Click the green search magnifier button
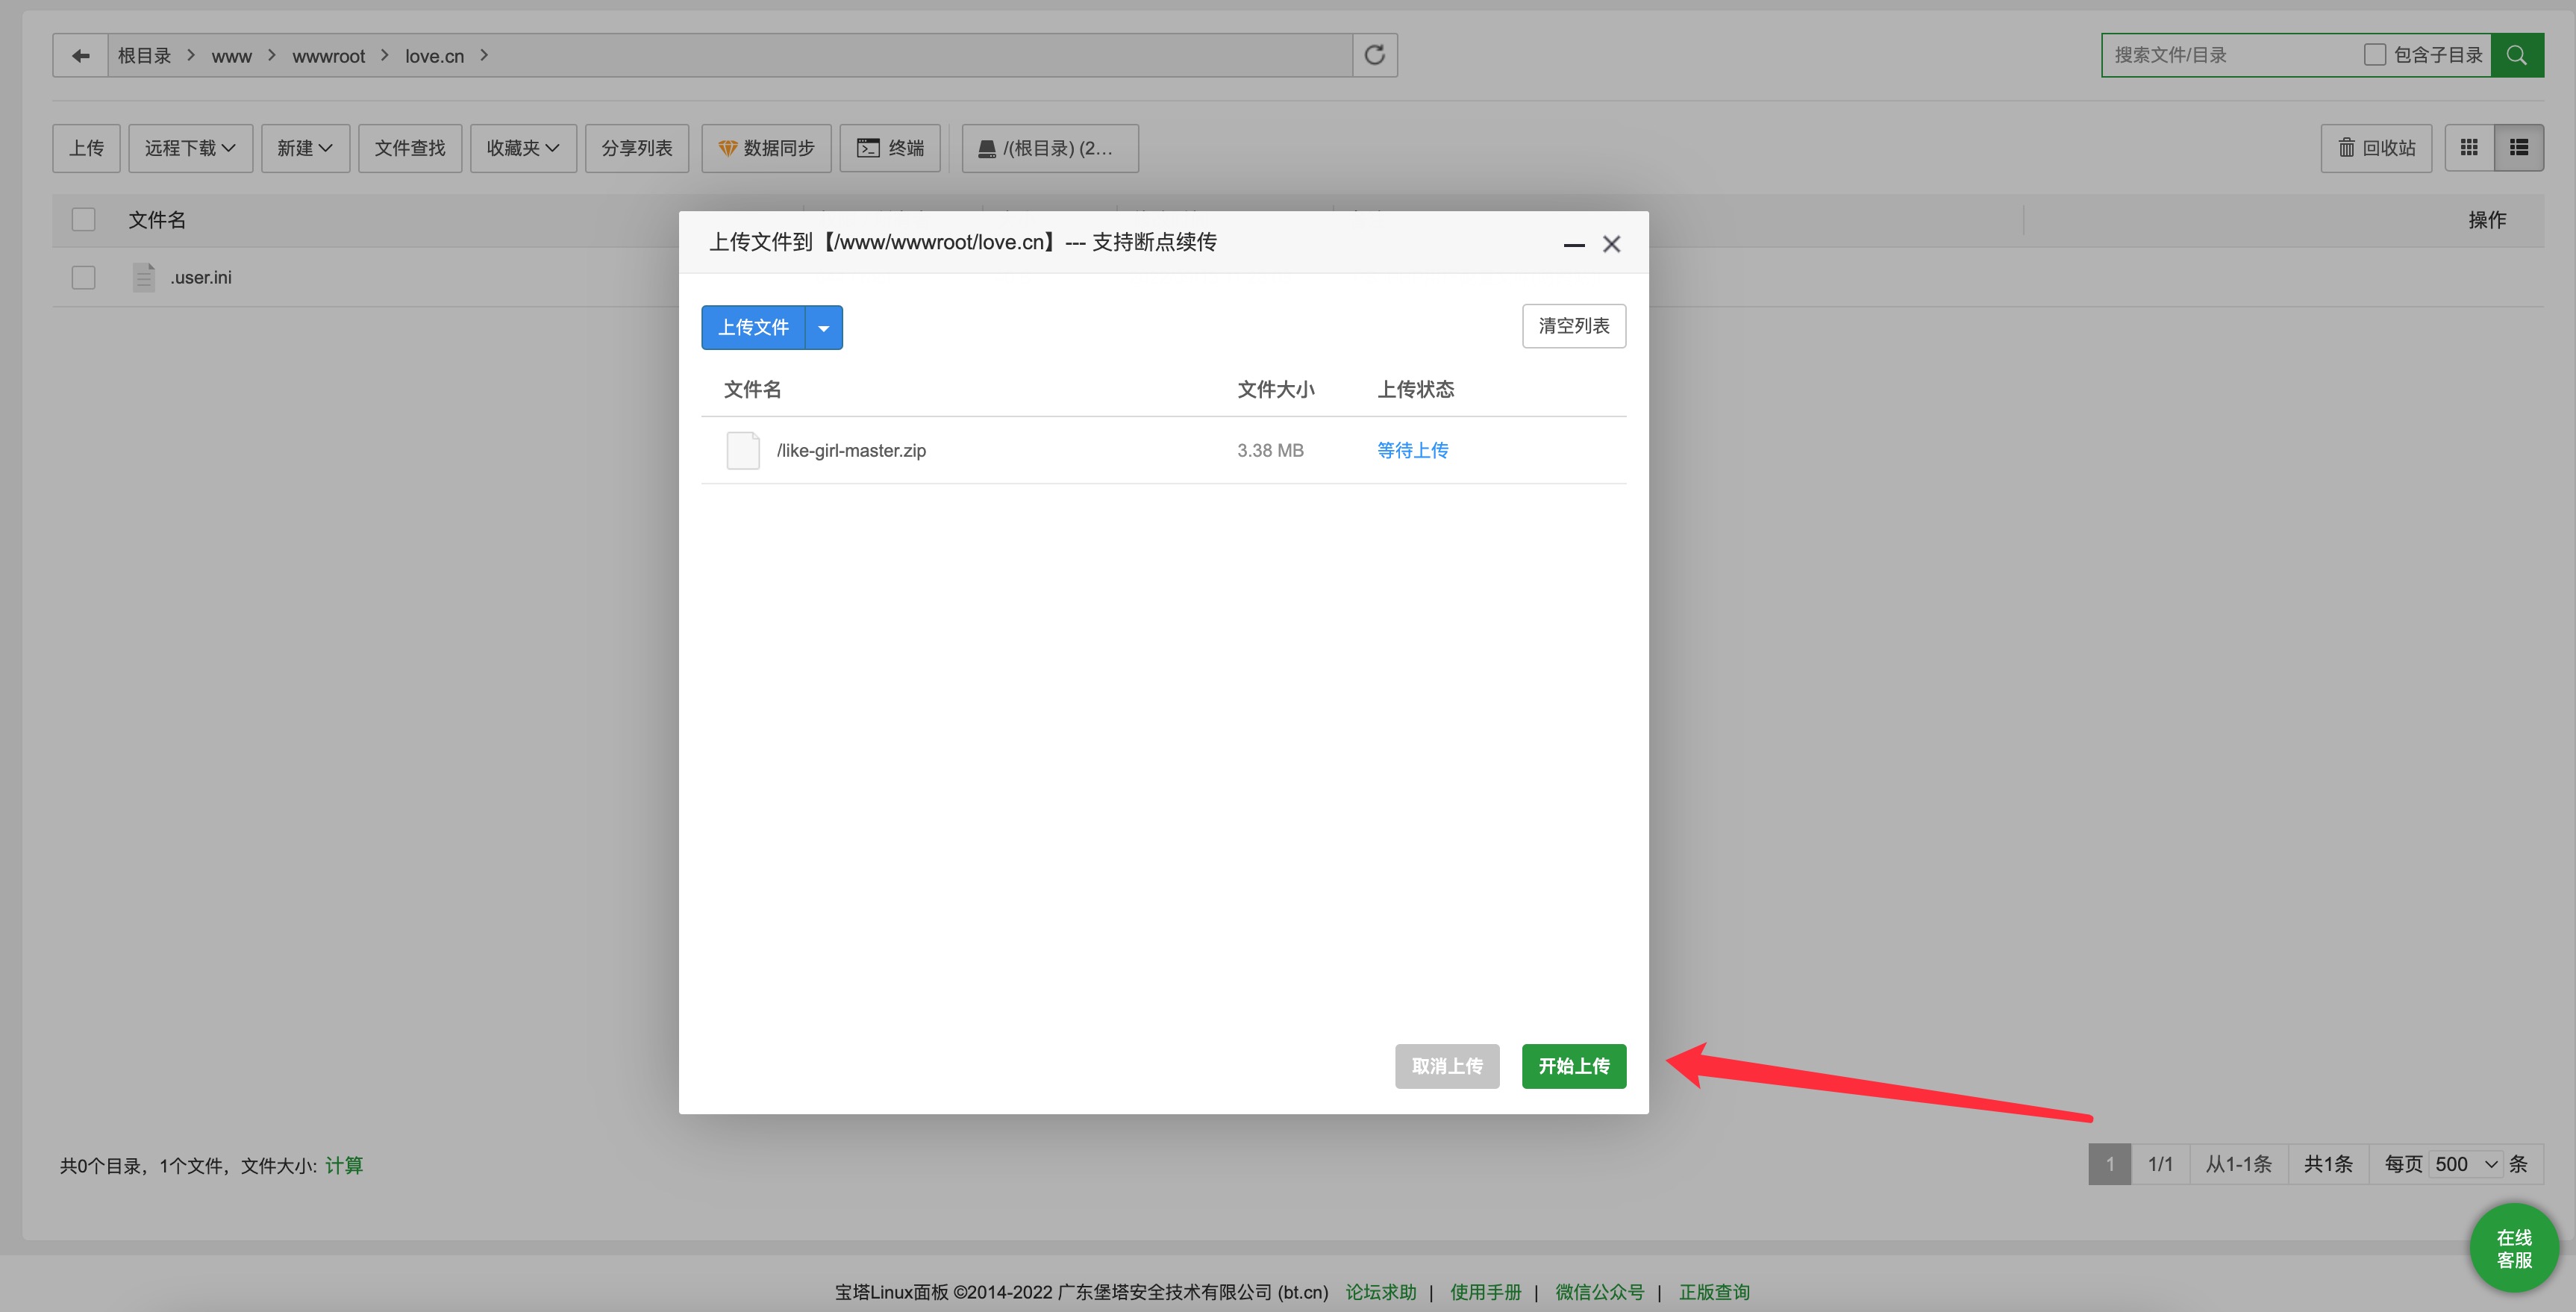This screenshot has height=1312, width=2576. click(2516, 55)
